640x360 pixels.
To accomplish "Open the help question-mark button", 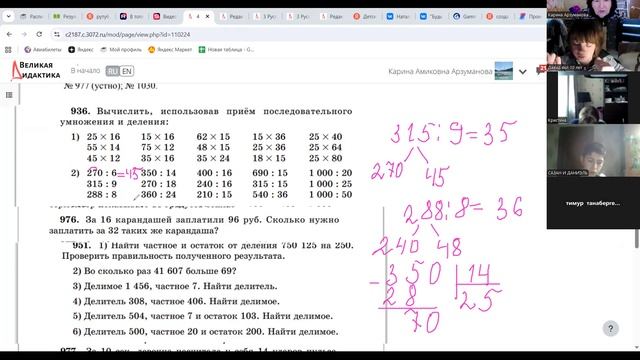I will coord(611,329).
